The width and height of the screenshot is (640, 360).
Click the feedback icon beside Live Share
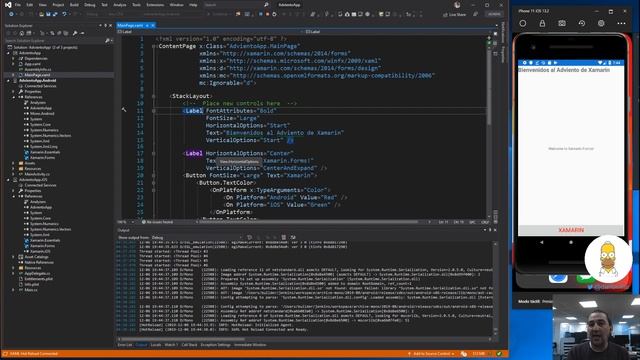pos(476,14)
